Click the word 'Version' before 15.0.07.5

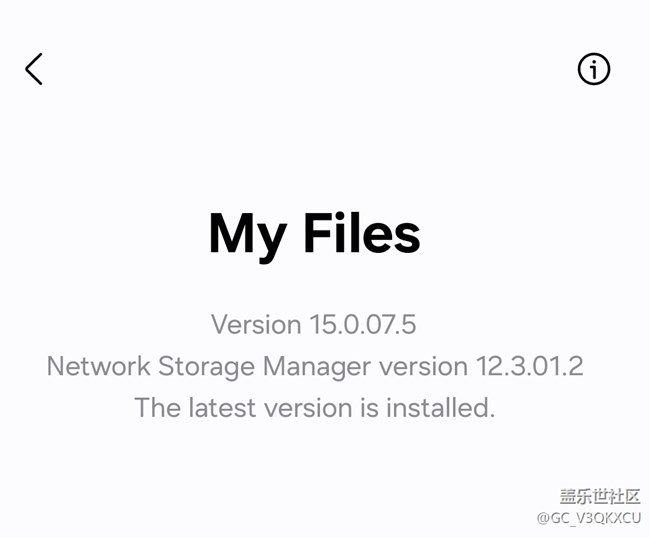click(256, 324)
